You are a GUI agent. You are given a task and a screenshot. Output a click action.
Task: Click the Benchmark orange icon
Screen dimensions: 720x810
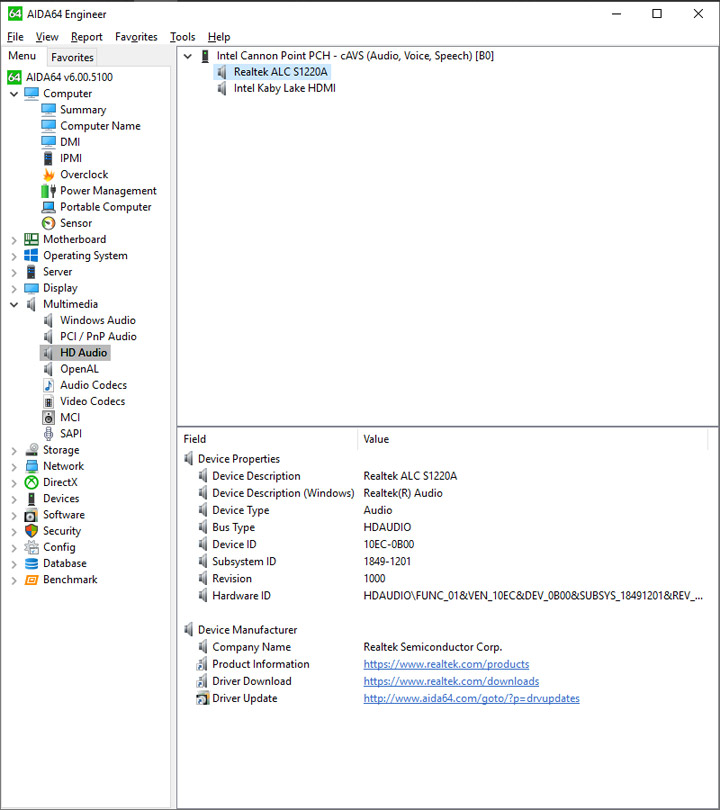coord(32,580)
